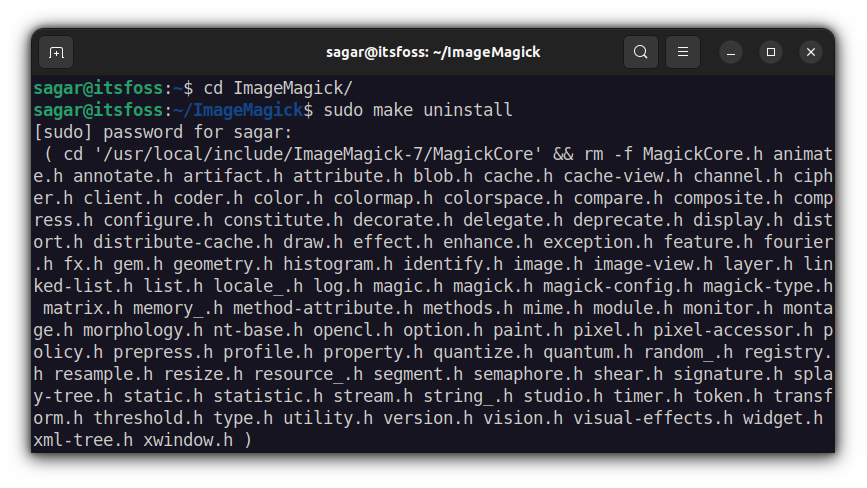Click the 'distribute-cache.h' filename in output
The height and width of the screenshot is (488, 867).
point(183,242)
